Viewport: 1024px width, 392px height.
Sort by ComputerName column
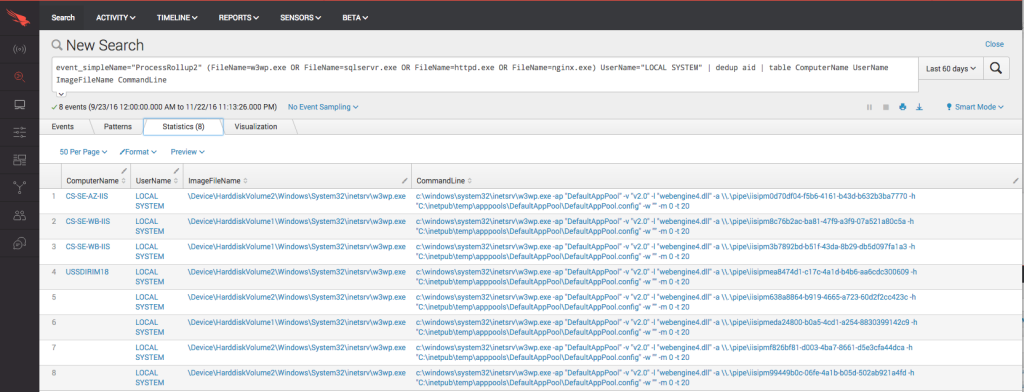(x=95, y=180)
